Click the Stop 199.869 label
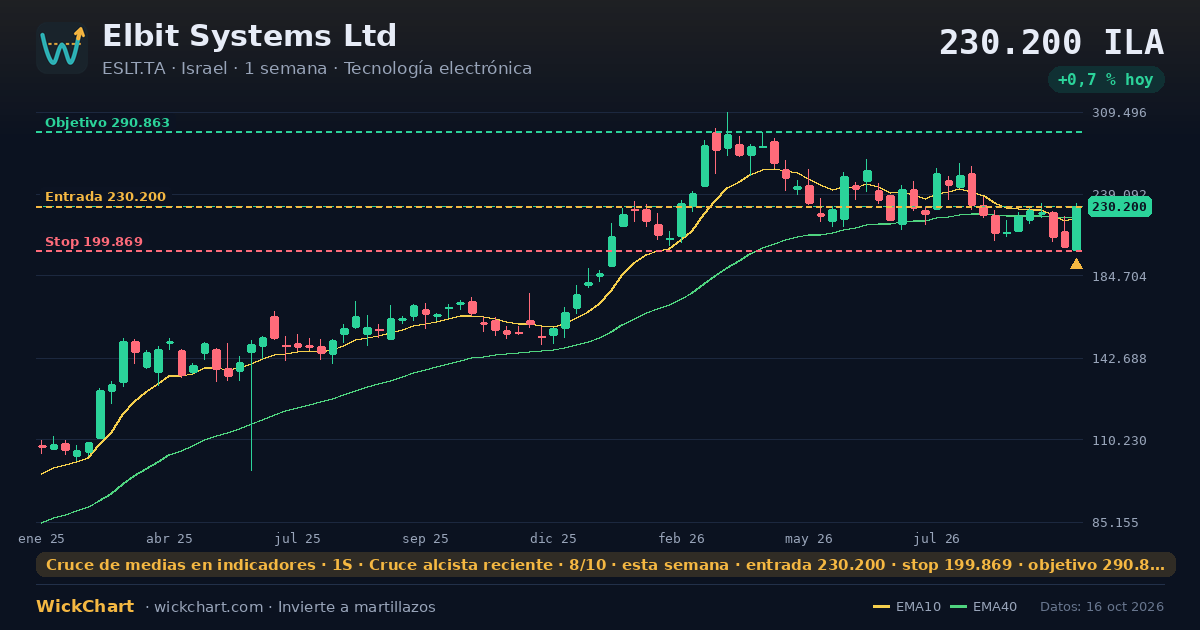The height and width of the screenshot is (630, 1200). [94, 242]
